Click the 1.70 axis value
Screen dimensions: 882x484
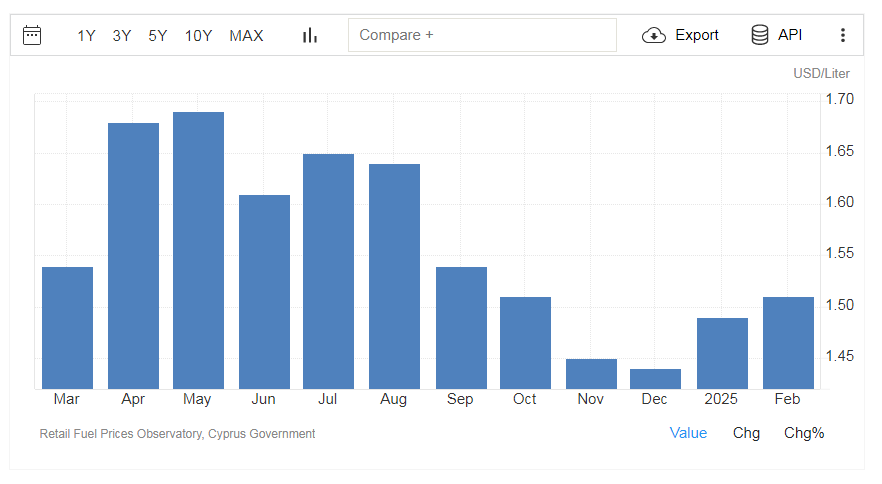[839, 99]
